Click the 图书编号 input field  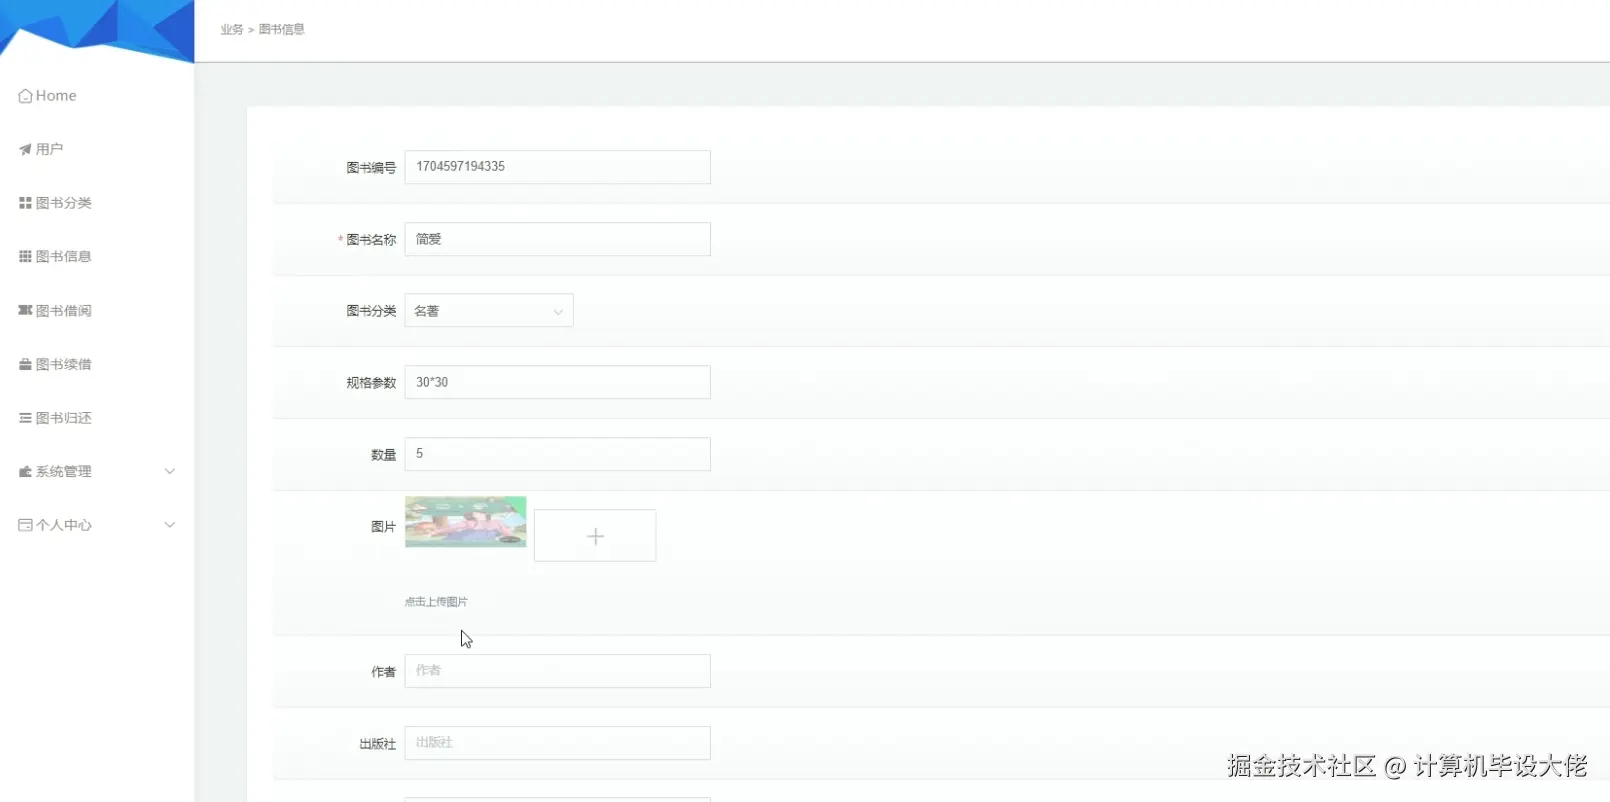558,167
